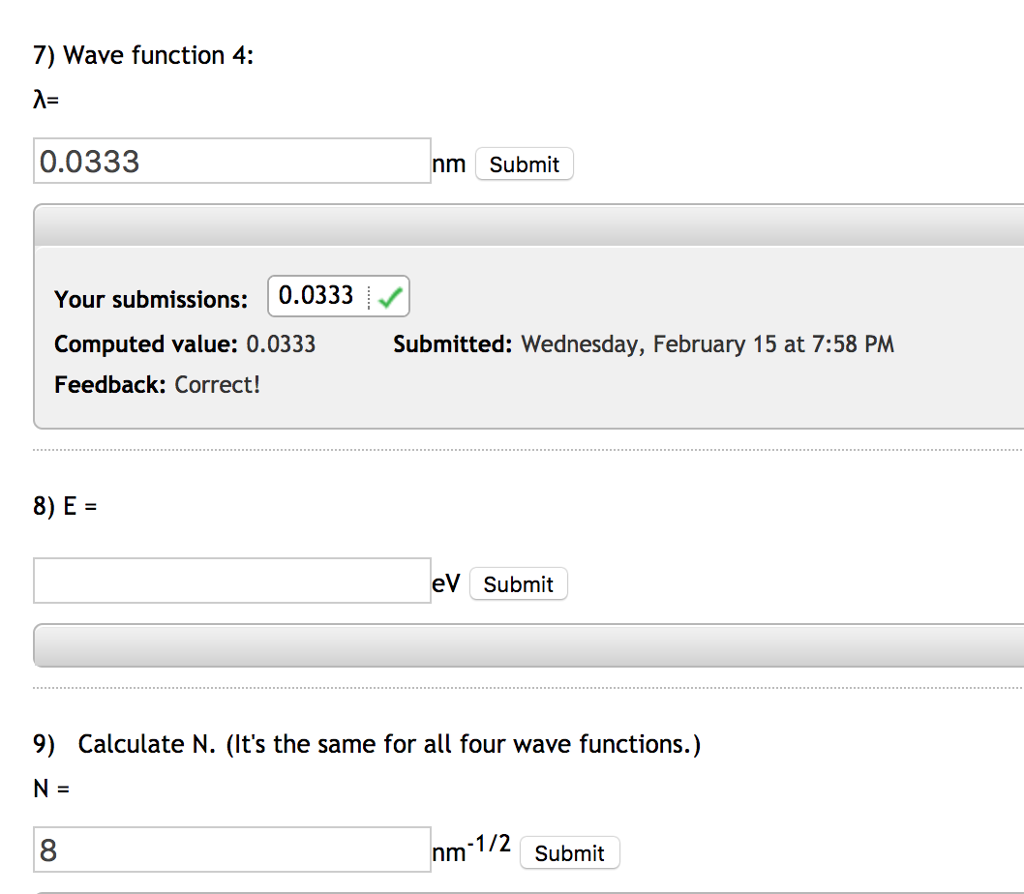Click Submit next to the N value
Image resolution: width=1024 pixels, height=894 pixels.
pos(570,853)
